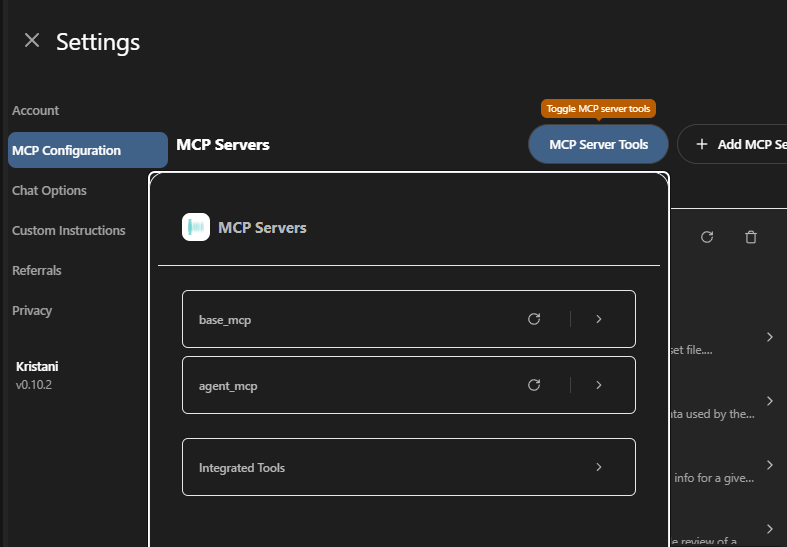787x547 pixels.
Task: Click the MCP Servers logo icon in the popup
Action: click(196, 227)
